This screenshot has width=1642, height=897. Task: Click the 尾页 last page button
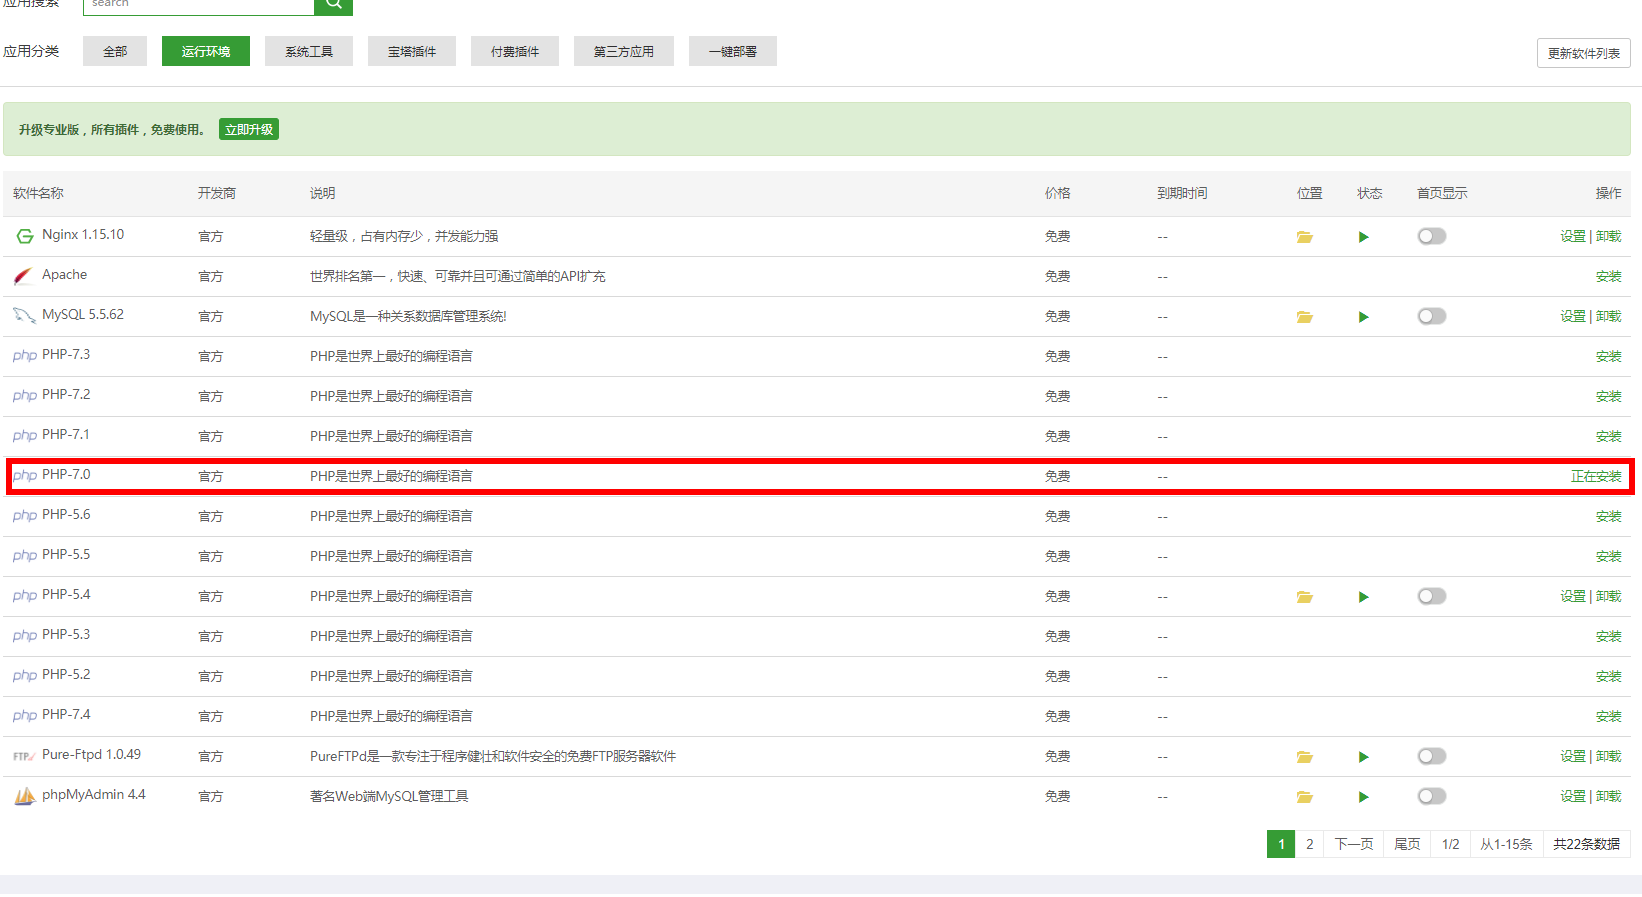pos(1407,844)
